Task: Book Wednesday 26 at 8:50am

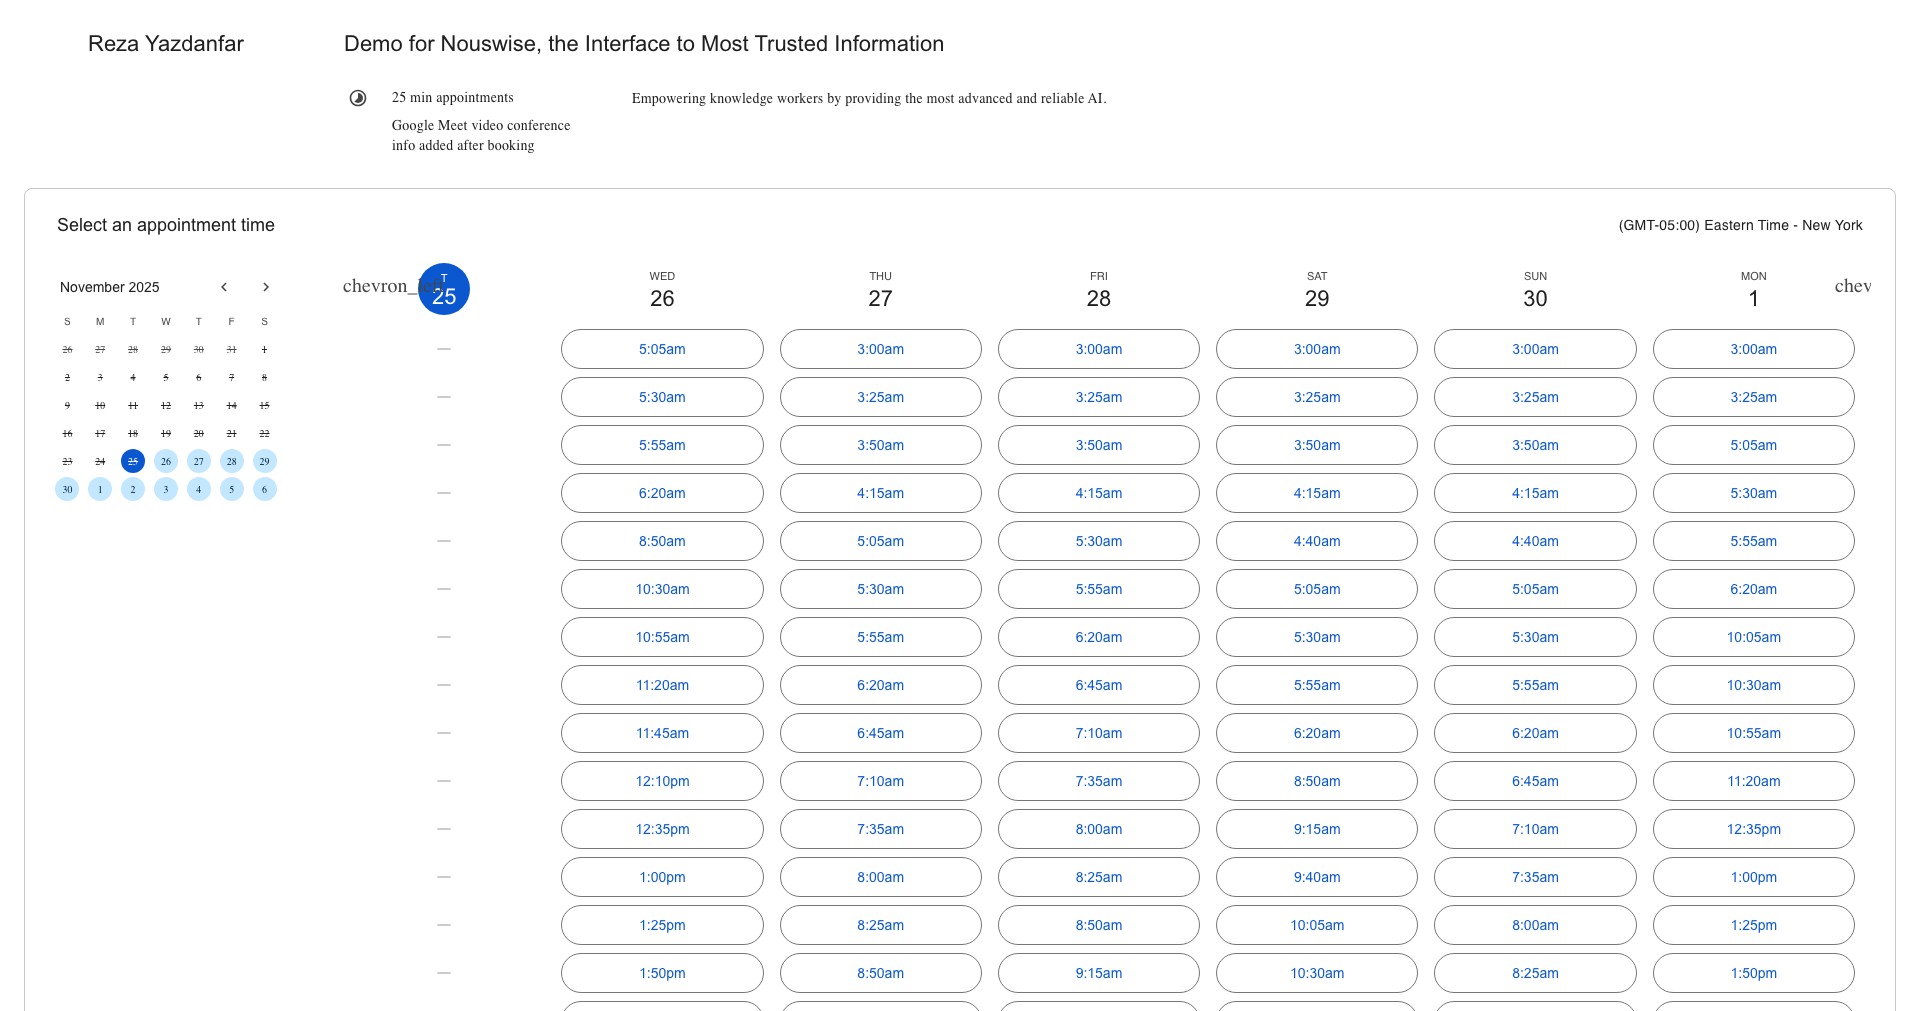Action: [662, 541]
